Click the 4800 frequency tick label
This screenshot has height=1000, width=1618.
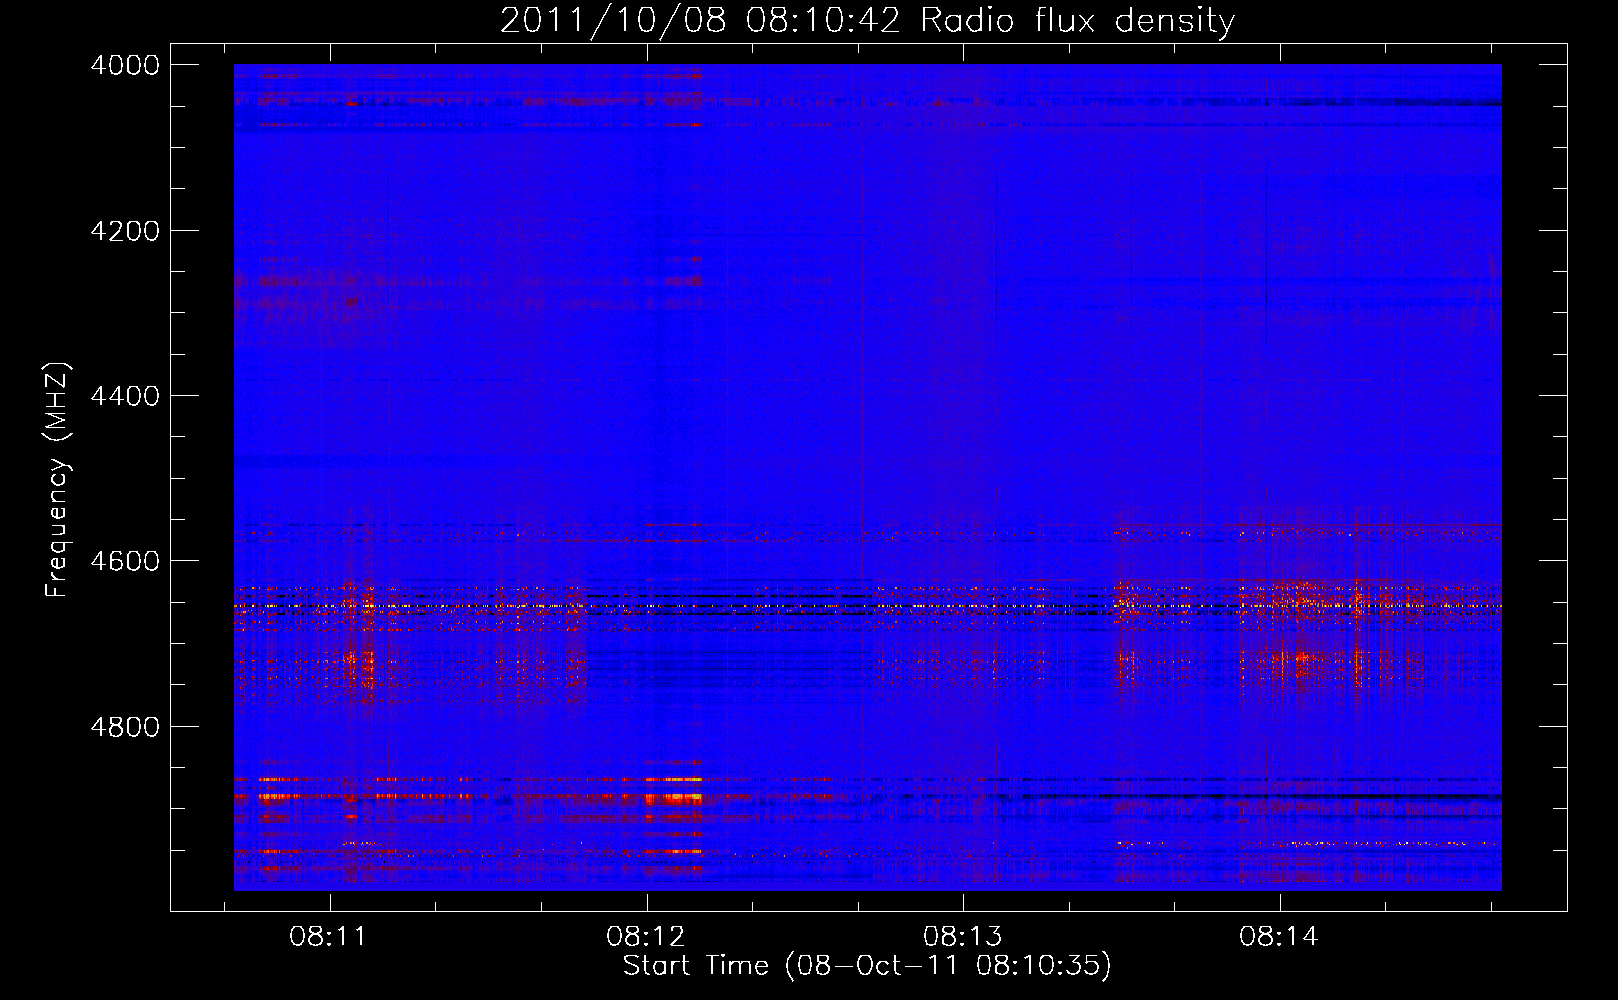click(x=125, y=727)
